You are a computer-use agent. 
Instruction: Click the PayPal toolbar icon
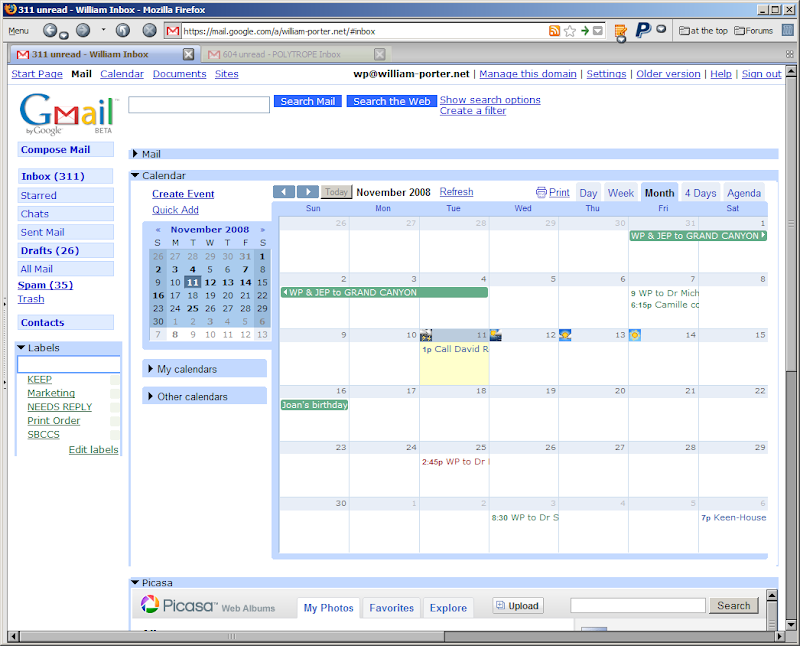643,30
